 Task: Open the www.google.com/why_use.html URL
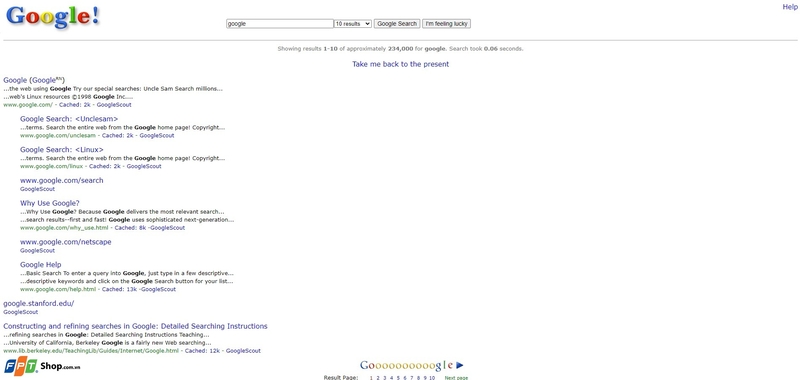point(64,228)
